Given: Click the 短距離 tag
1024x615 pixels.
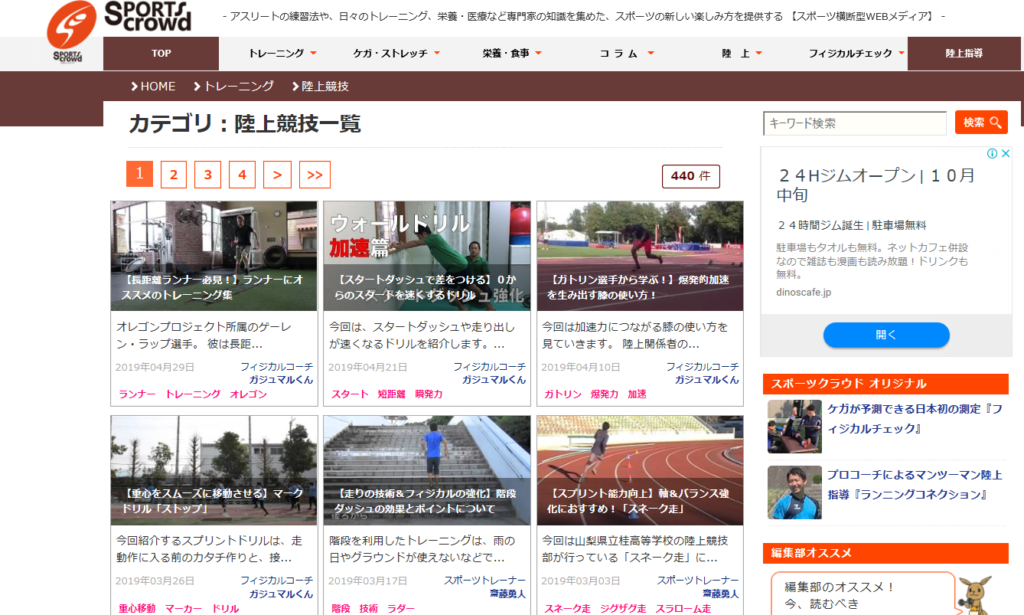Looking at the screenshot, I should (391, 394).
